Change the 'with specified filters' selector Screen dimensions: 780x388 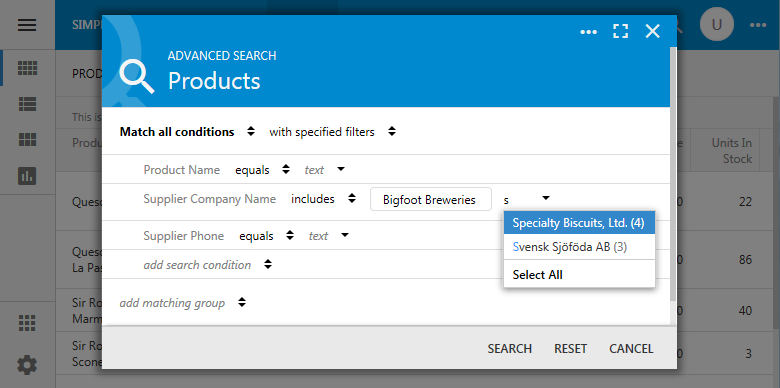[332, 132]
